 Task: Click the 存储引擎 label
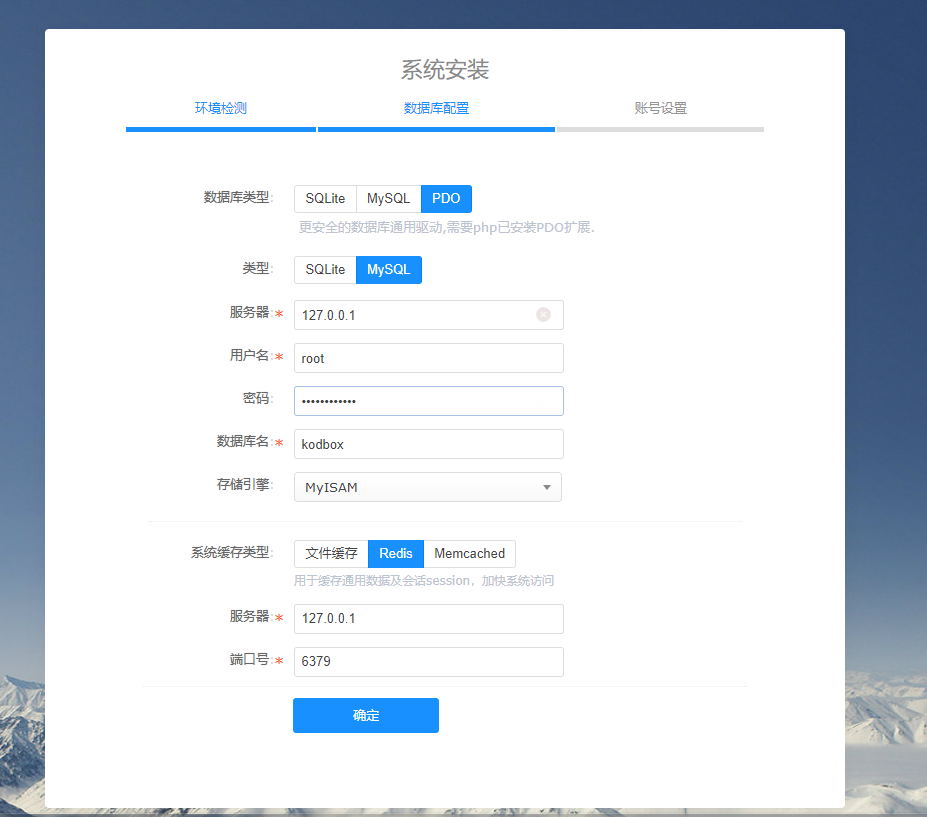[x=243, y=485]
